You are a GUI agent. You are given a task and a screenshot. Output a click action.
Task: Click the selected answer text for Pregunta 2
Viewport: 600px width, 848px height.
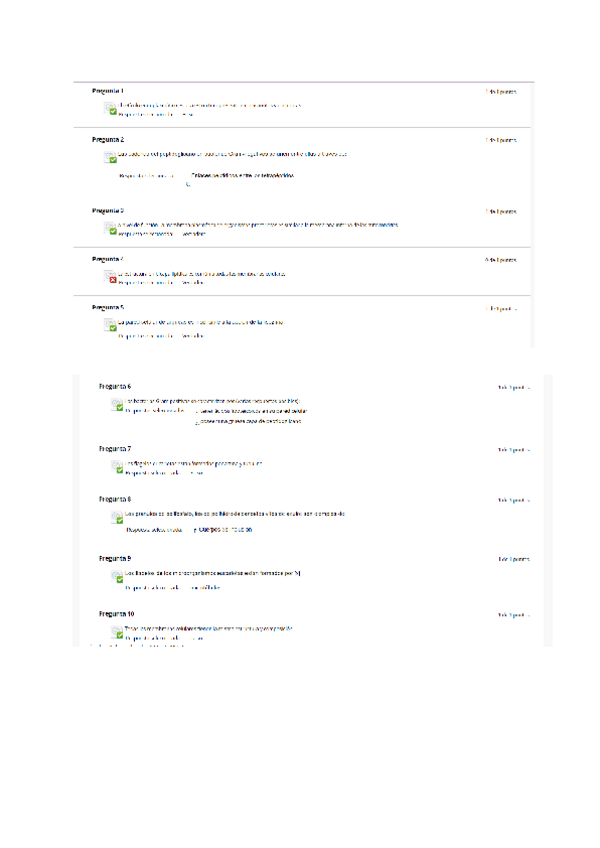coord(242,175)
